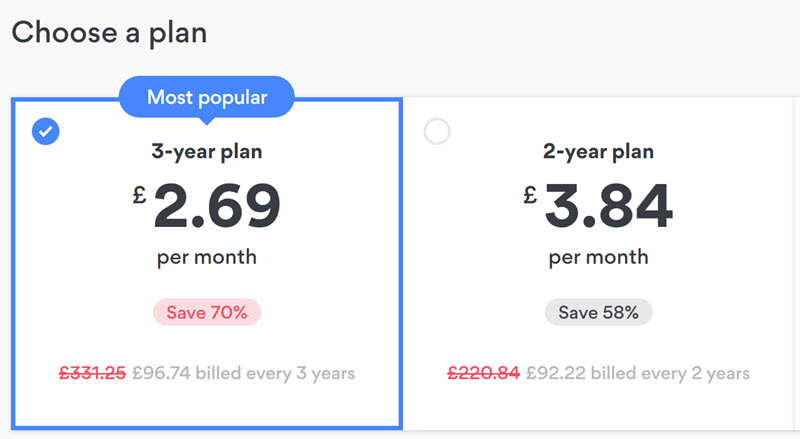The width and height of the screenshot is (800, 439).
Task: Click the £3.84 monthly price
Action: click(598, 206)
